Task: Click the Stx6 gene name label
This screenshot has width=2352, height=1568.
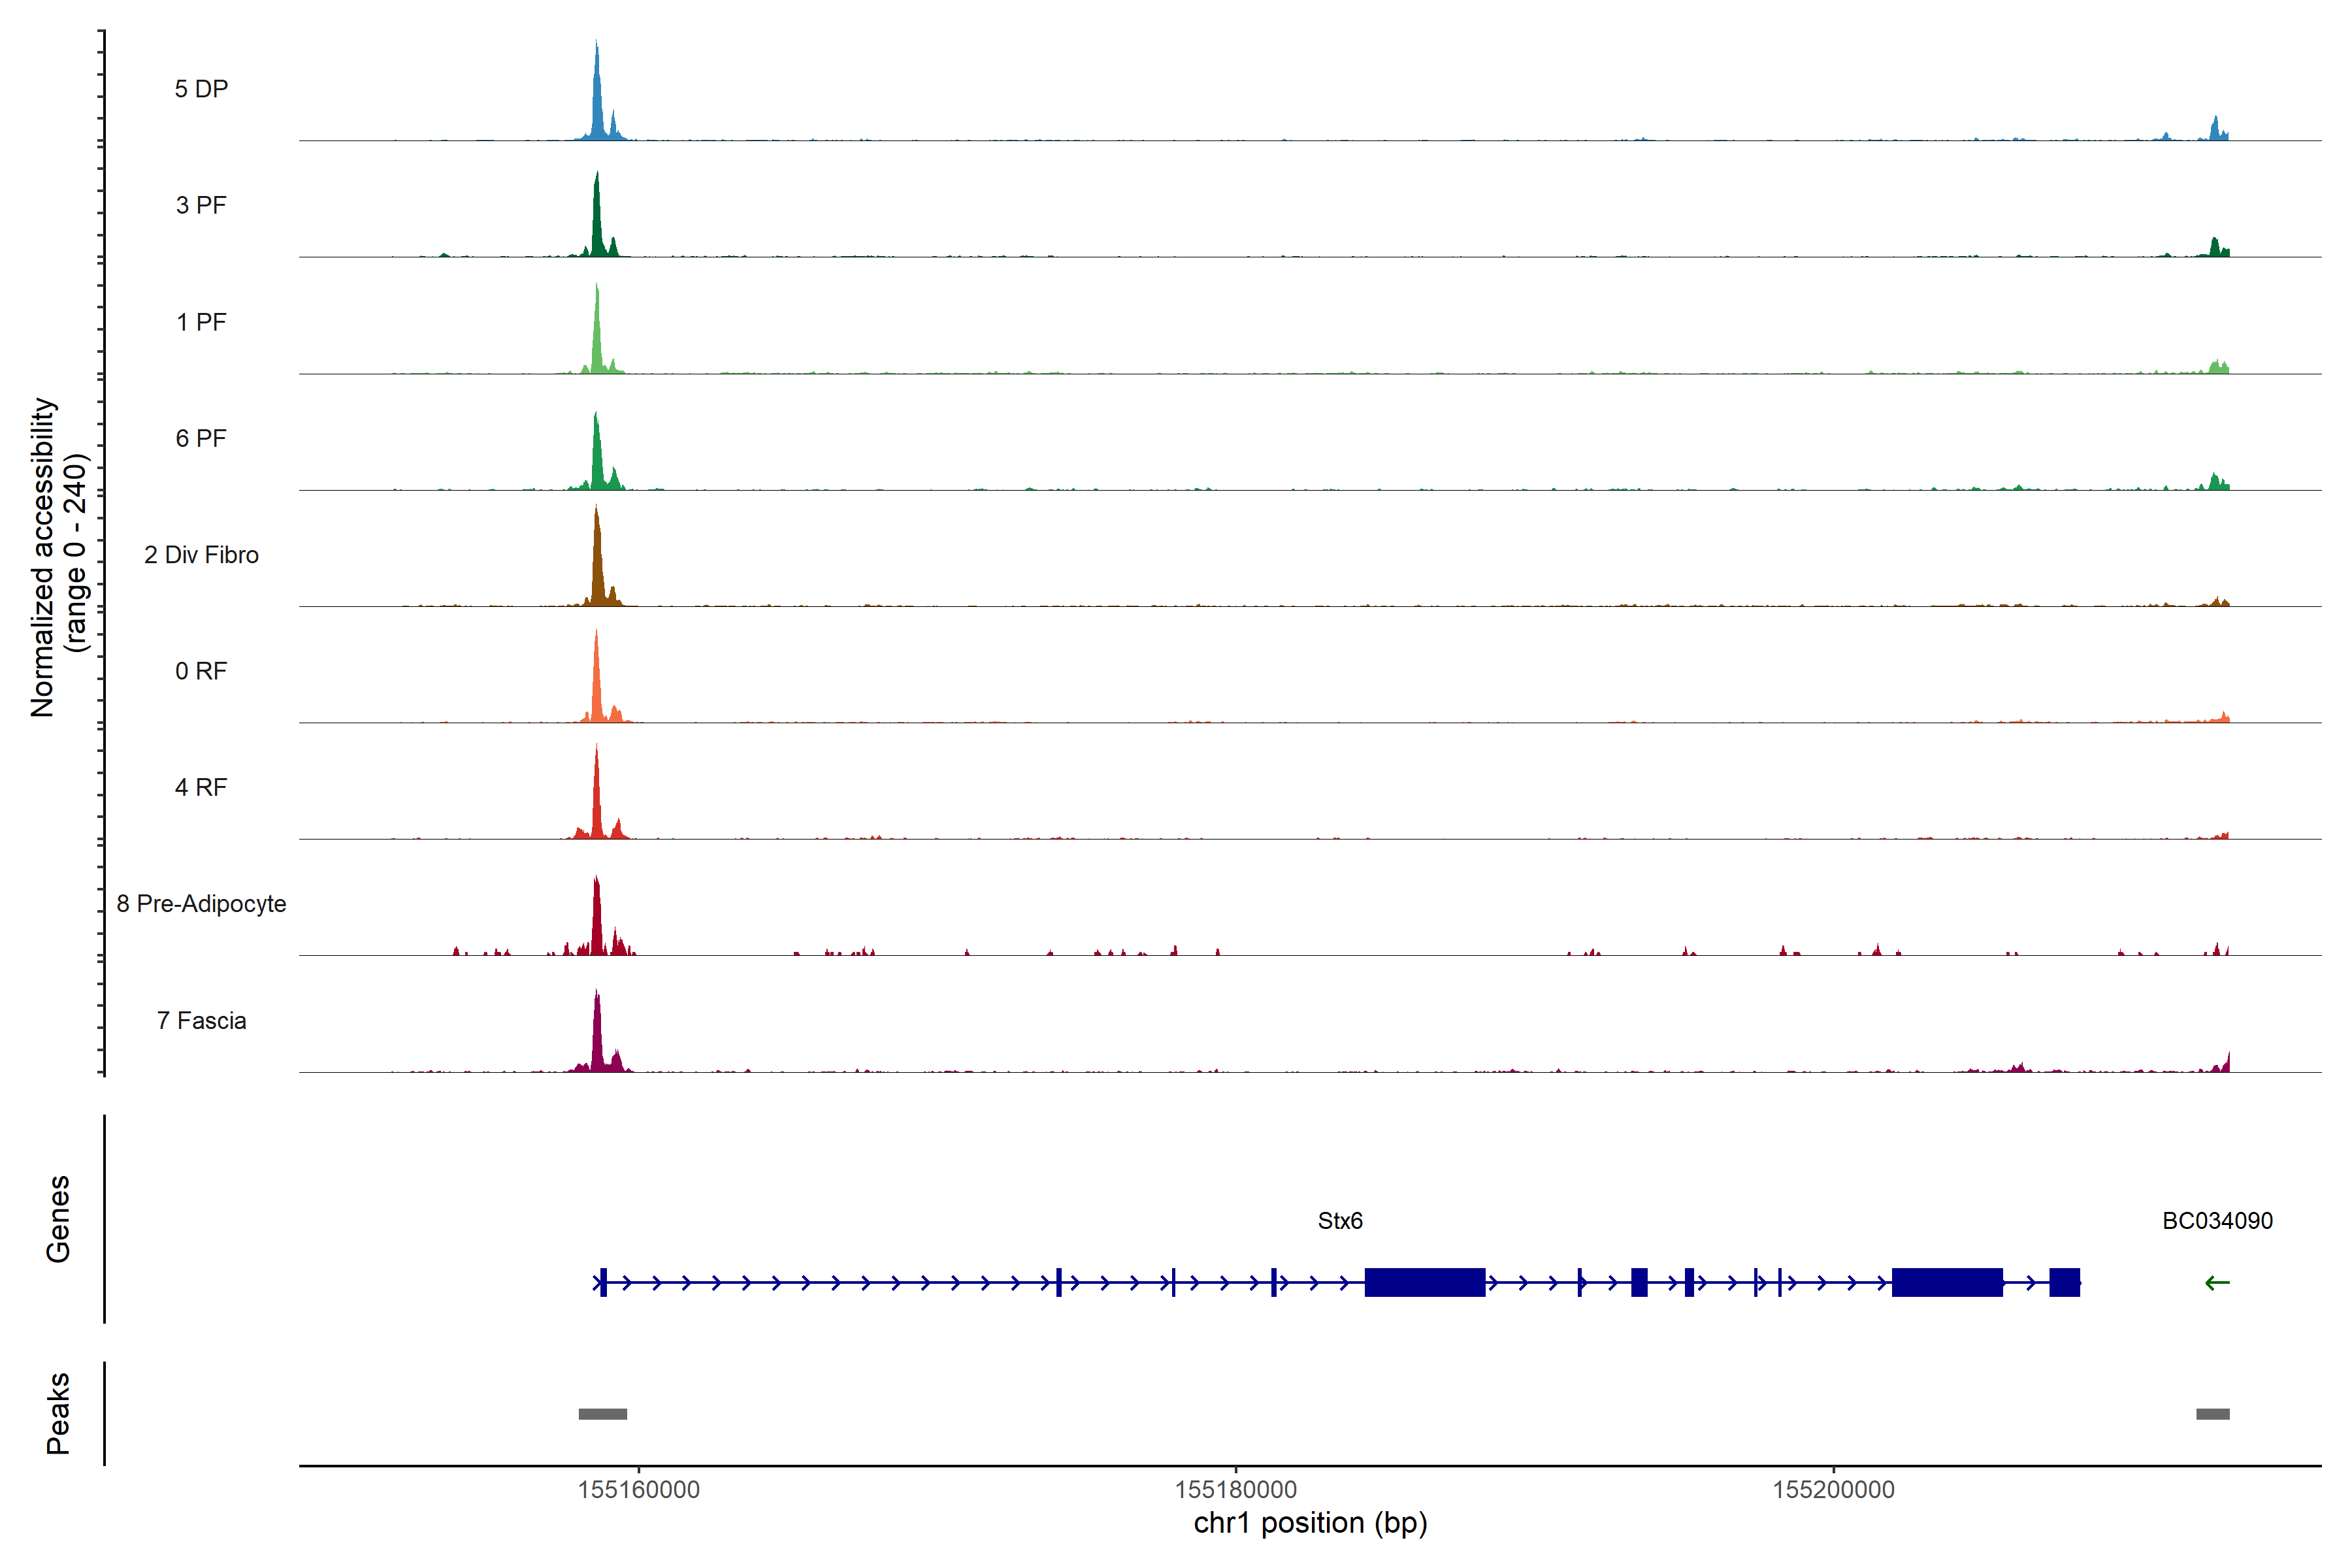Action: [x=1340, y=1221]
